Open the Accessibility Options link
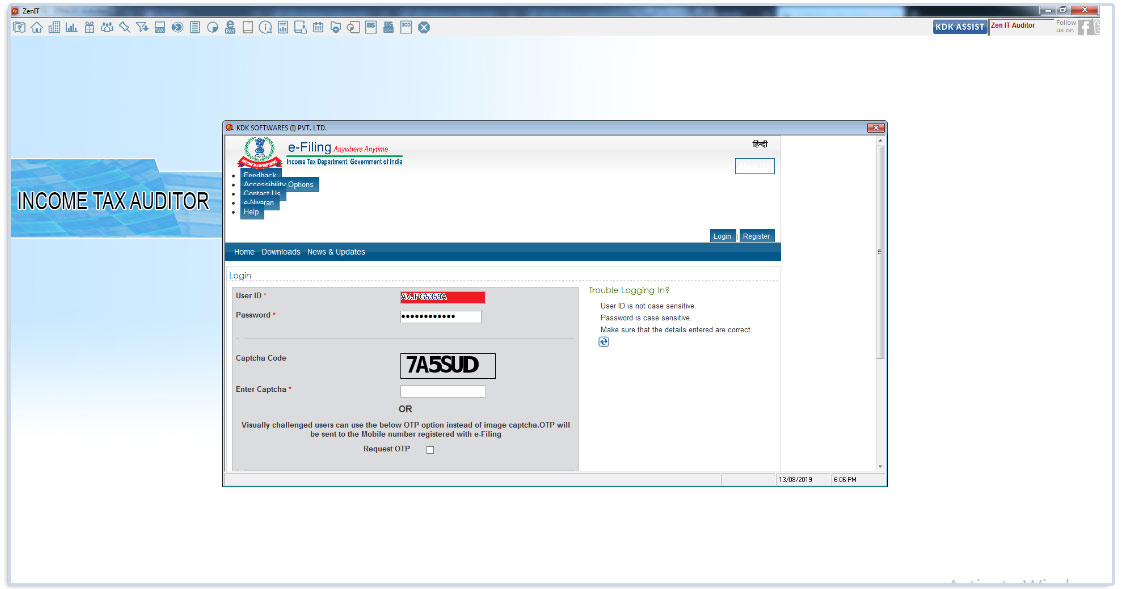1123x589 pixels. (279, 184)
